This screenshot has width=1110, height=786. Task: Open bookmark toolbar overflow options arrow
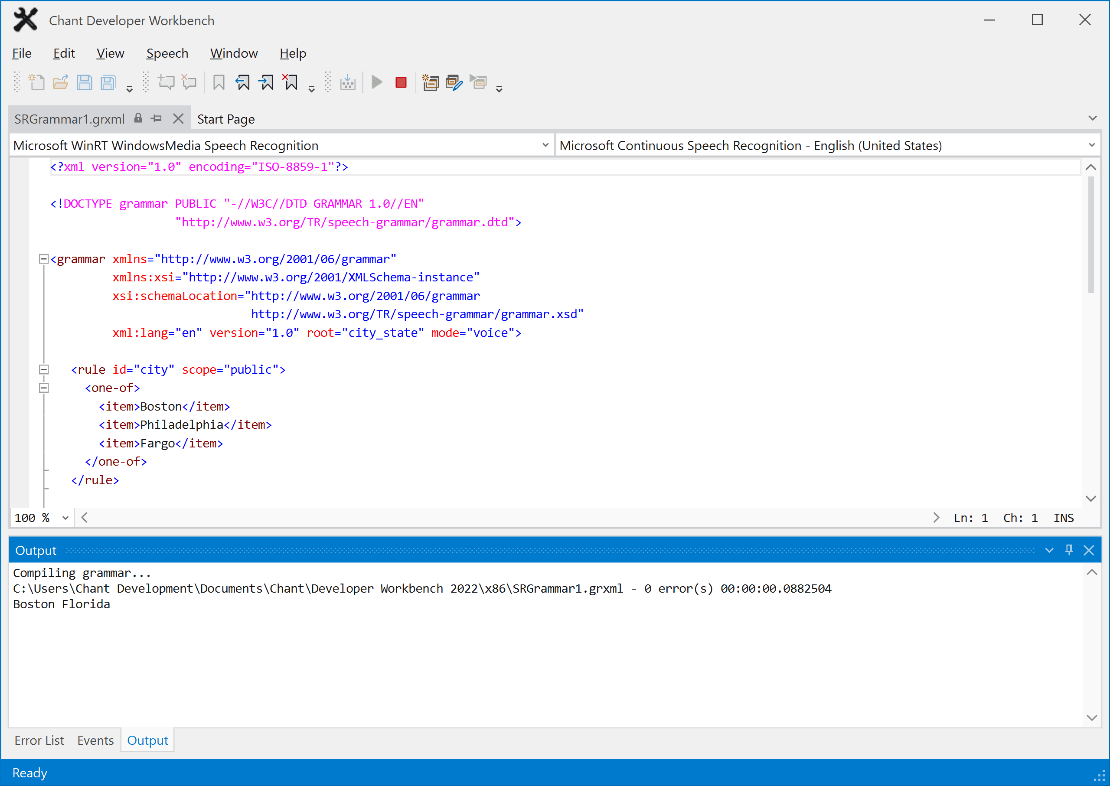pyautogui.click(x=311, y=89)
